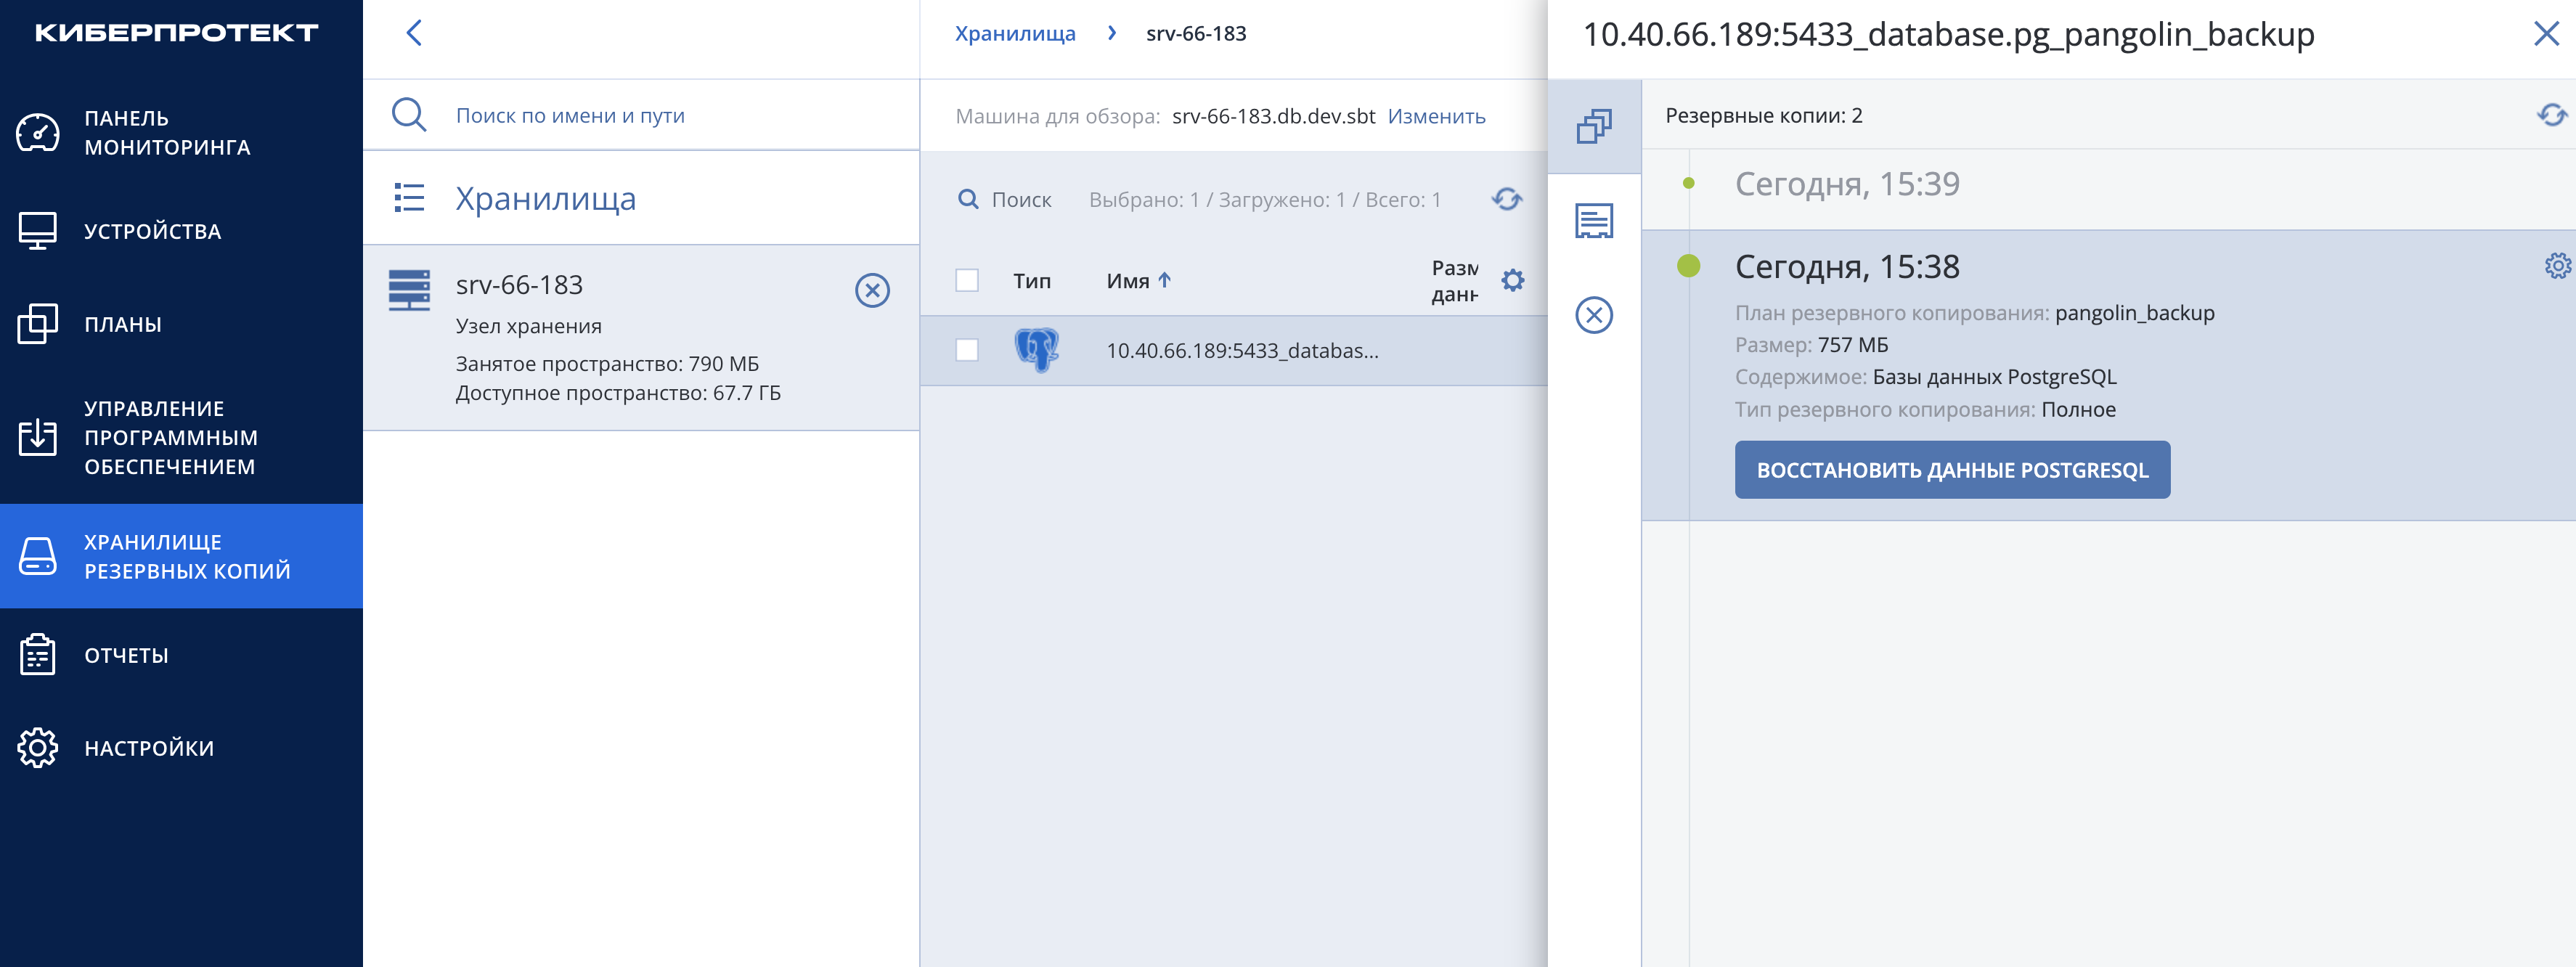
Task: Remove srv-66-183 storage with X icon
Action: 872,290
